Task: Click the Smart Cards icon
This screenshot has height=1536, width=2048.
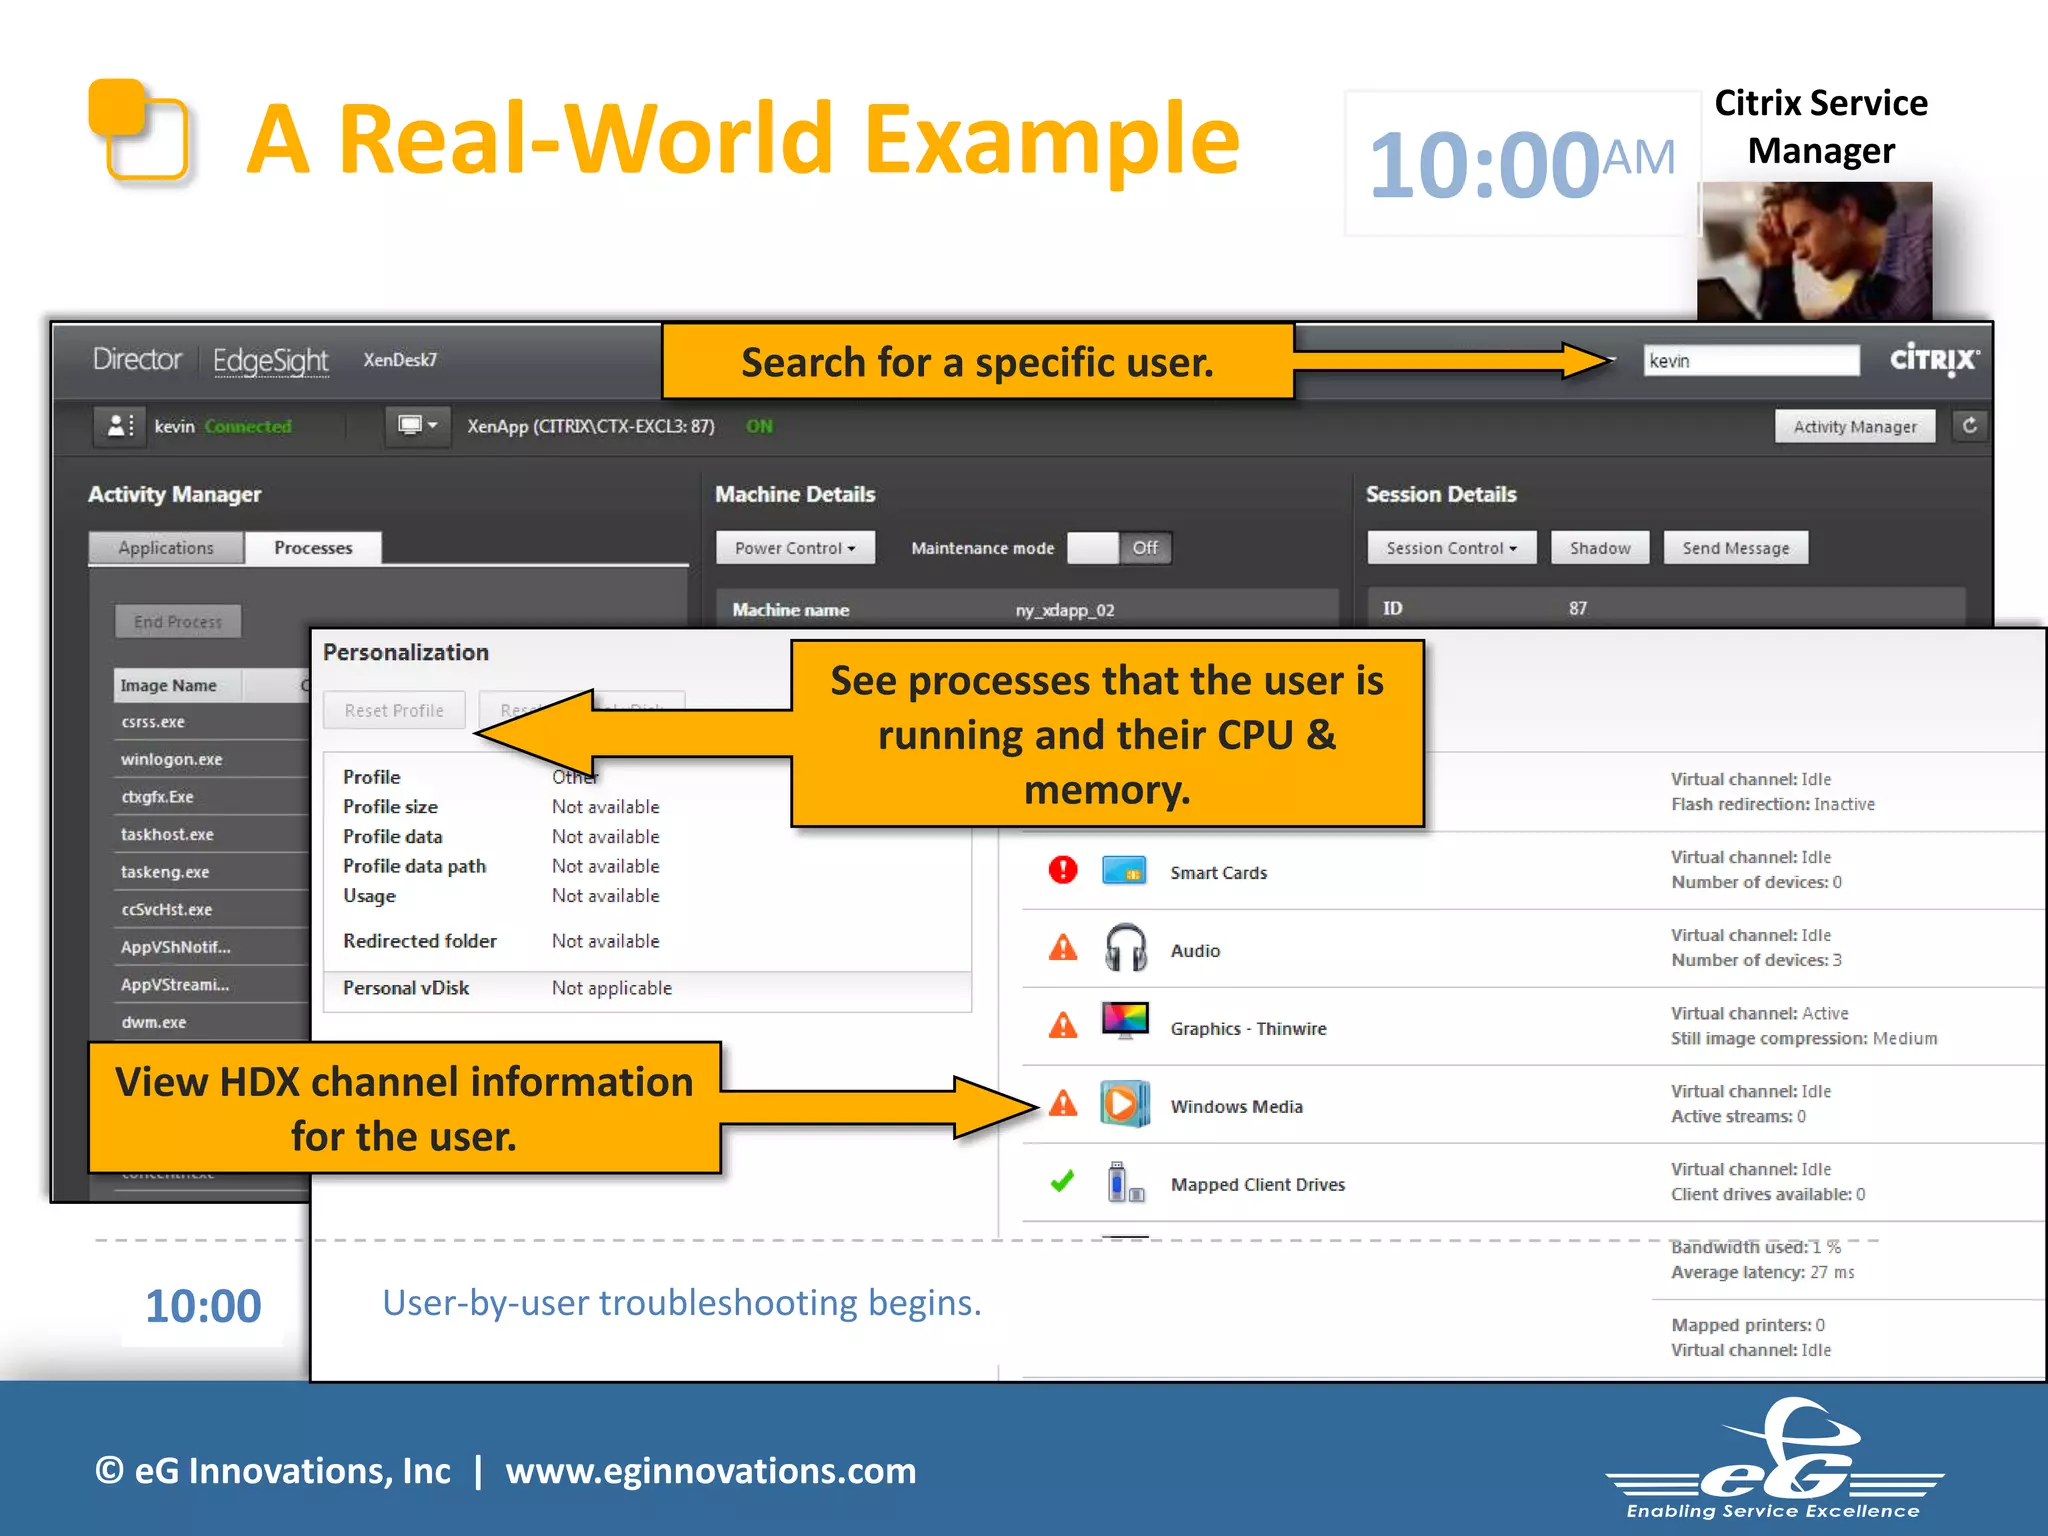Action: pyautogui.click(x=1124, y=871)
